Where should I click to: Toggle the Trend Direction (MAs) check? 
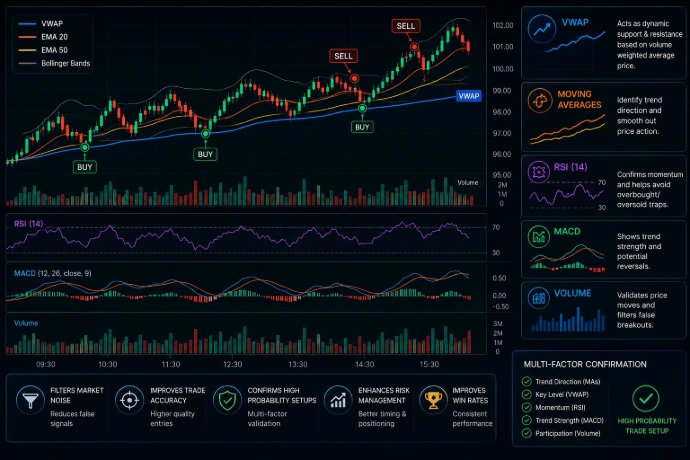[x=526, y=382]
